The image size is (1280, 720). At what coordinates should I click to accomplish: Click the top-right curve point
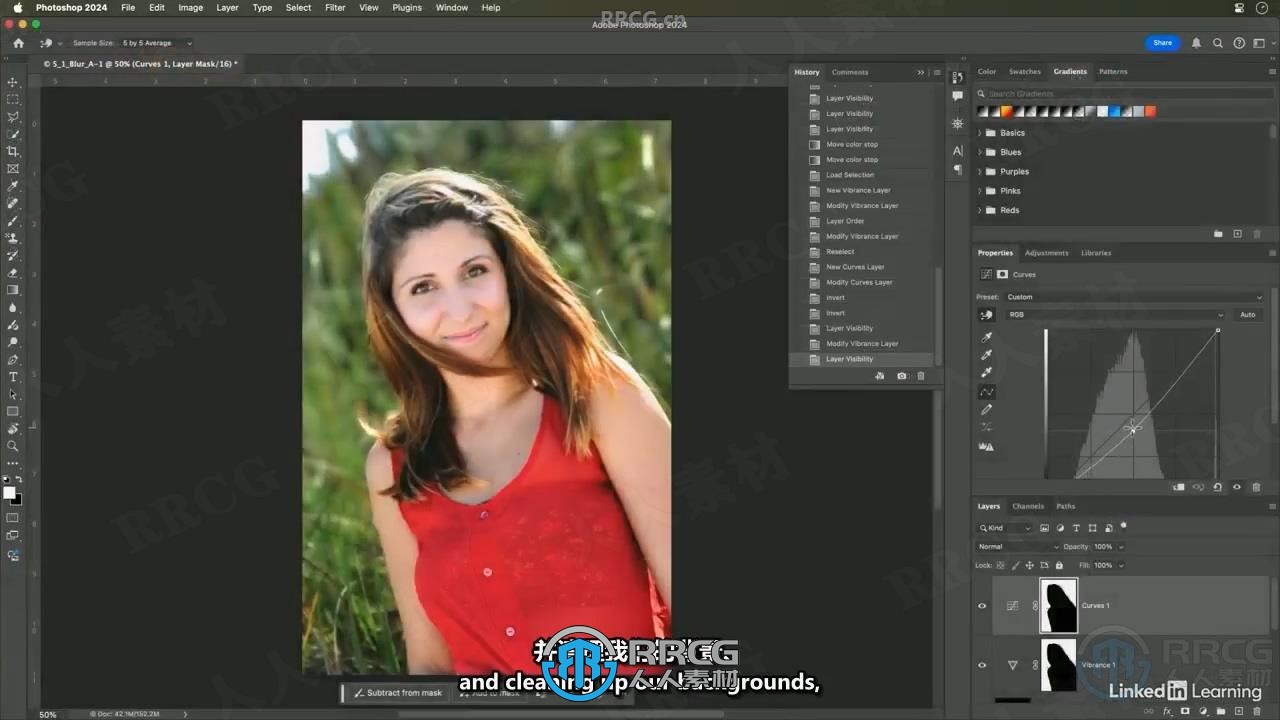[1219, 330]
